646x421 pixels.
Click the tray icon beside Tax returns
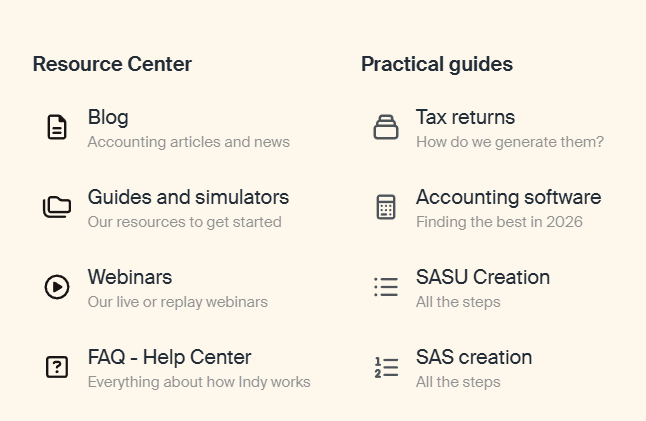pos(386,127)
